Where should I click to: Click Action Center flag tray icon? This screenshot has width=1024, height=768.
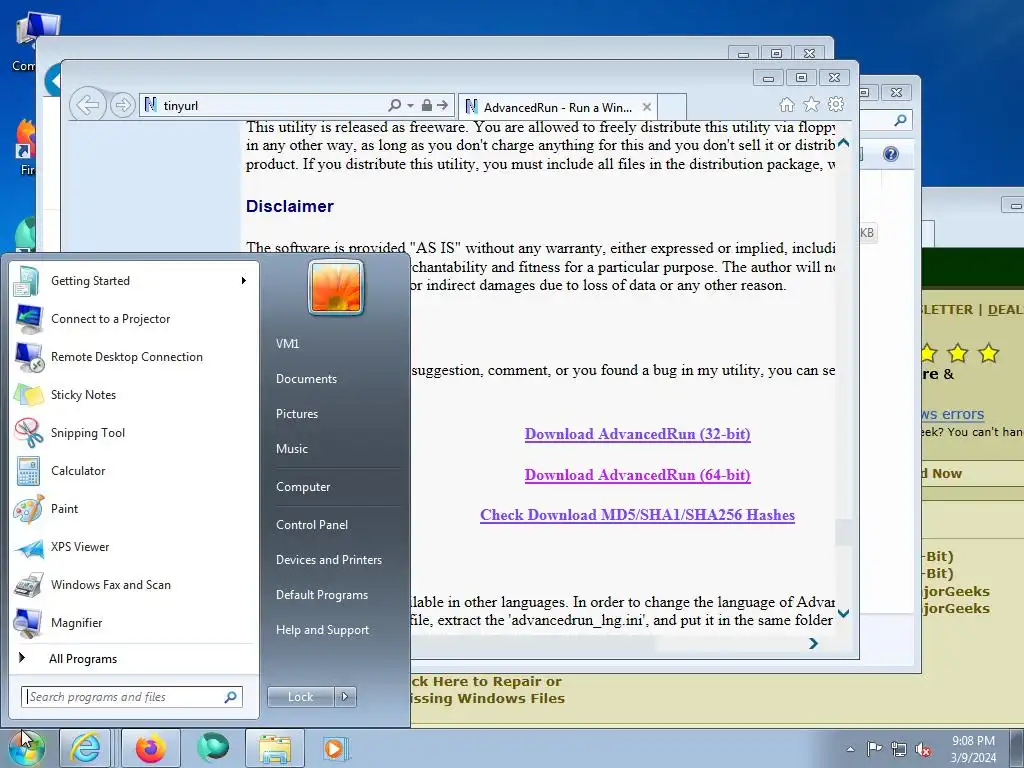coord(874,749)
